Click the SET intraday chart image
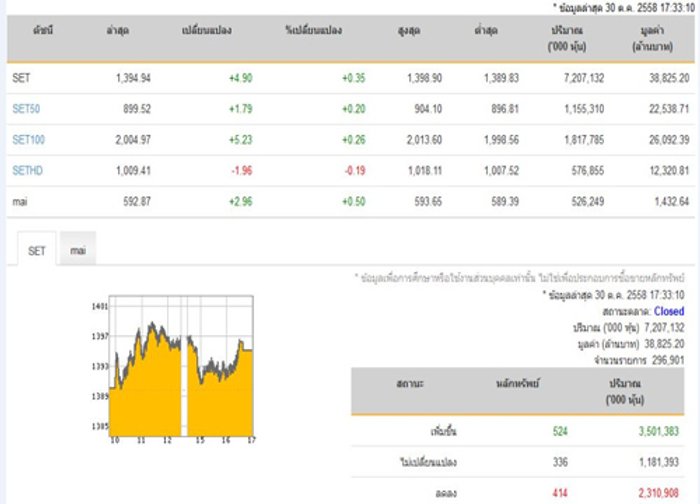700x504 pixels. click(x=174, y=369)
